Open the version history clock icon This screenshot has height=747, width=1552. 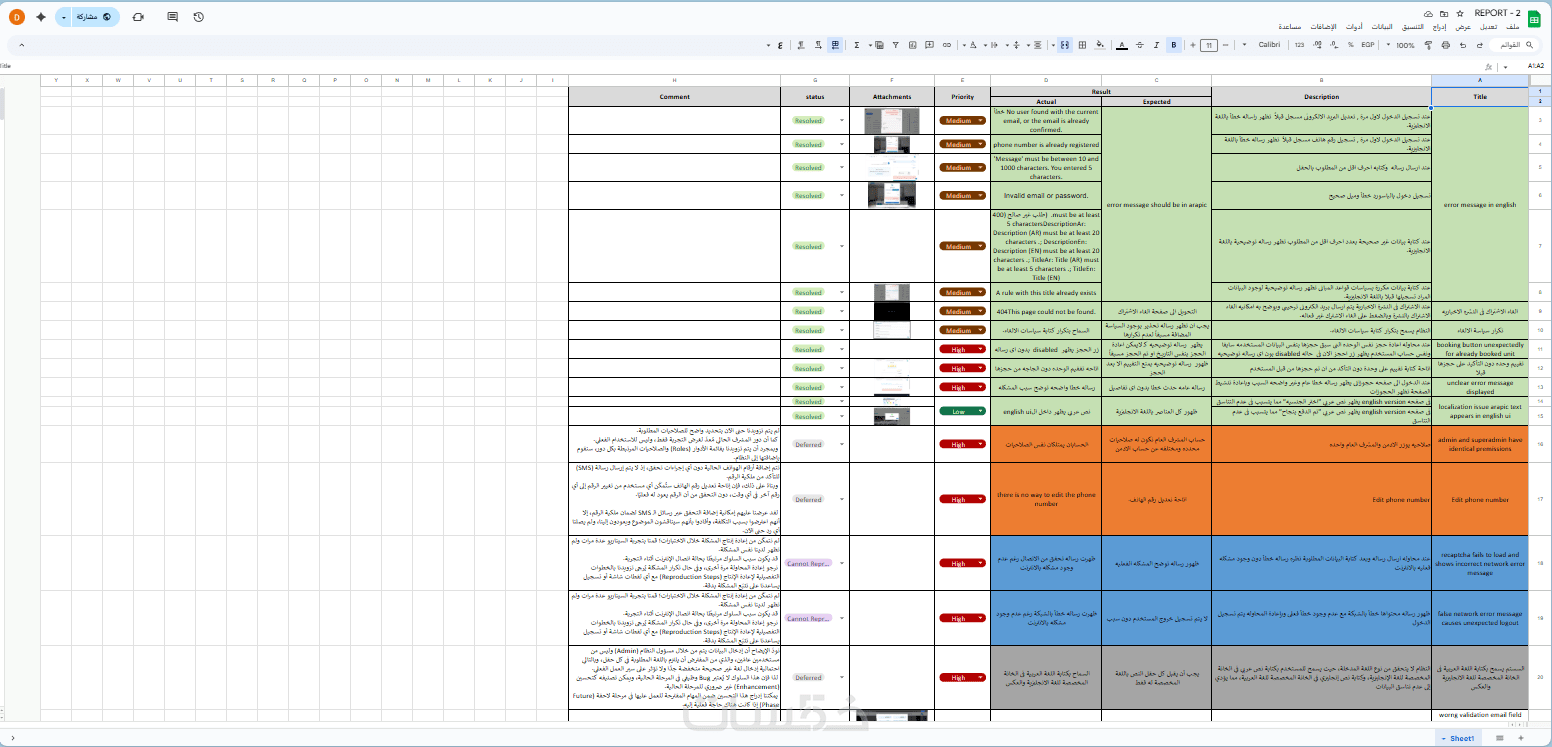[199, 17]
